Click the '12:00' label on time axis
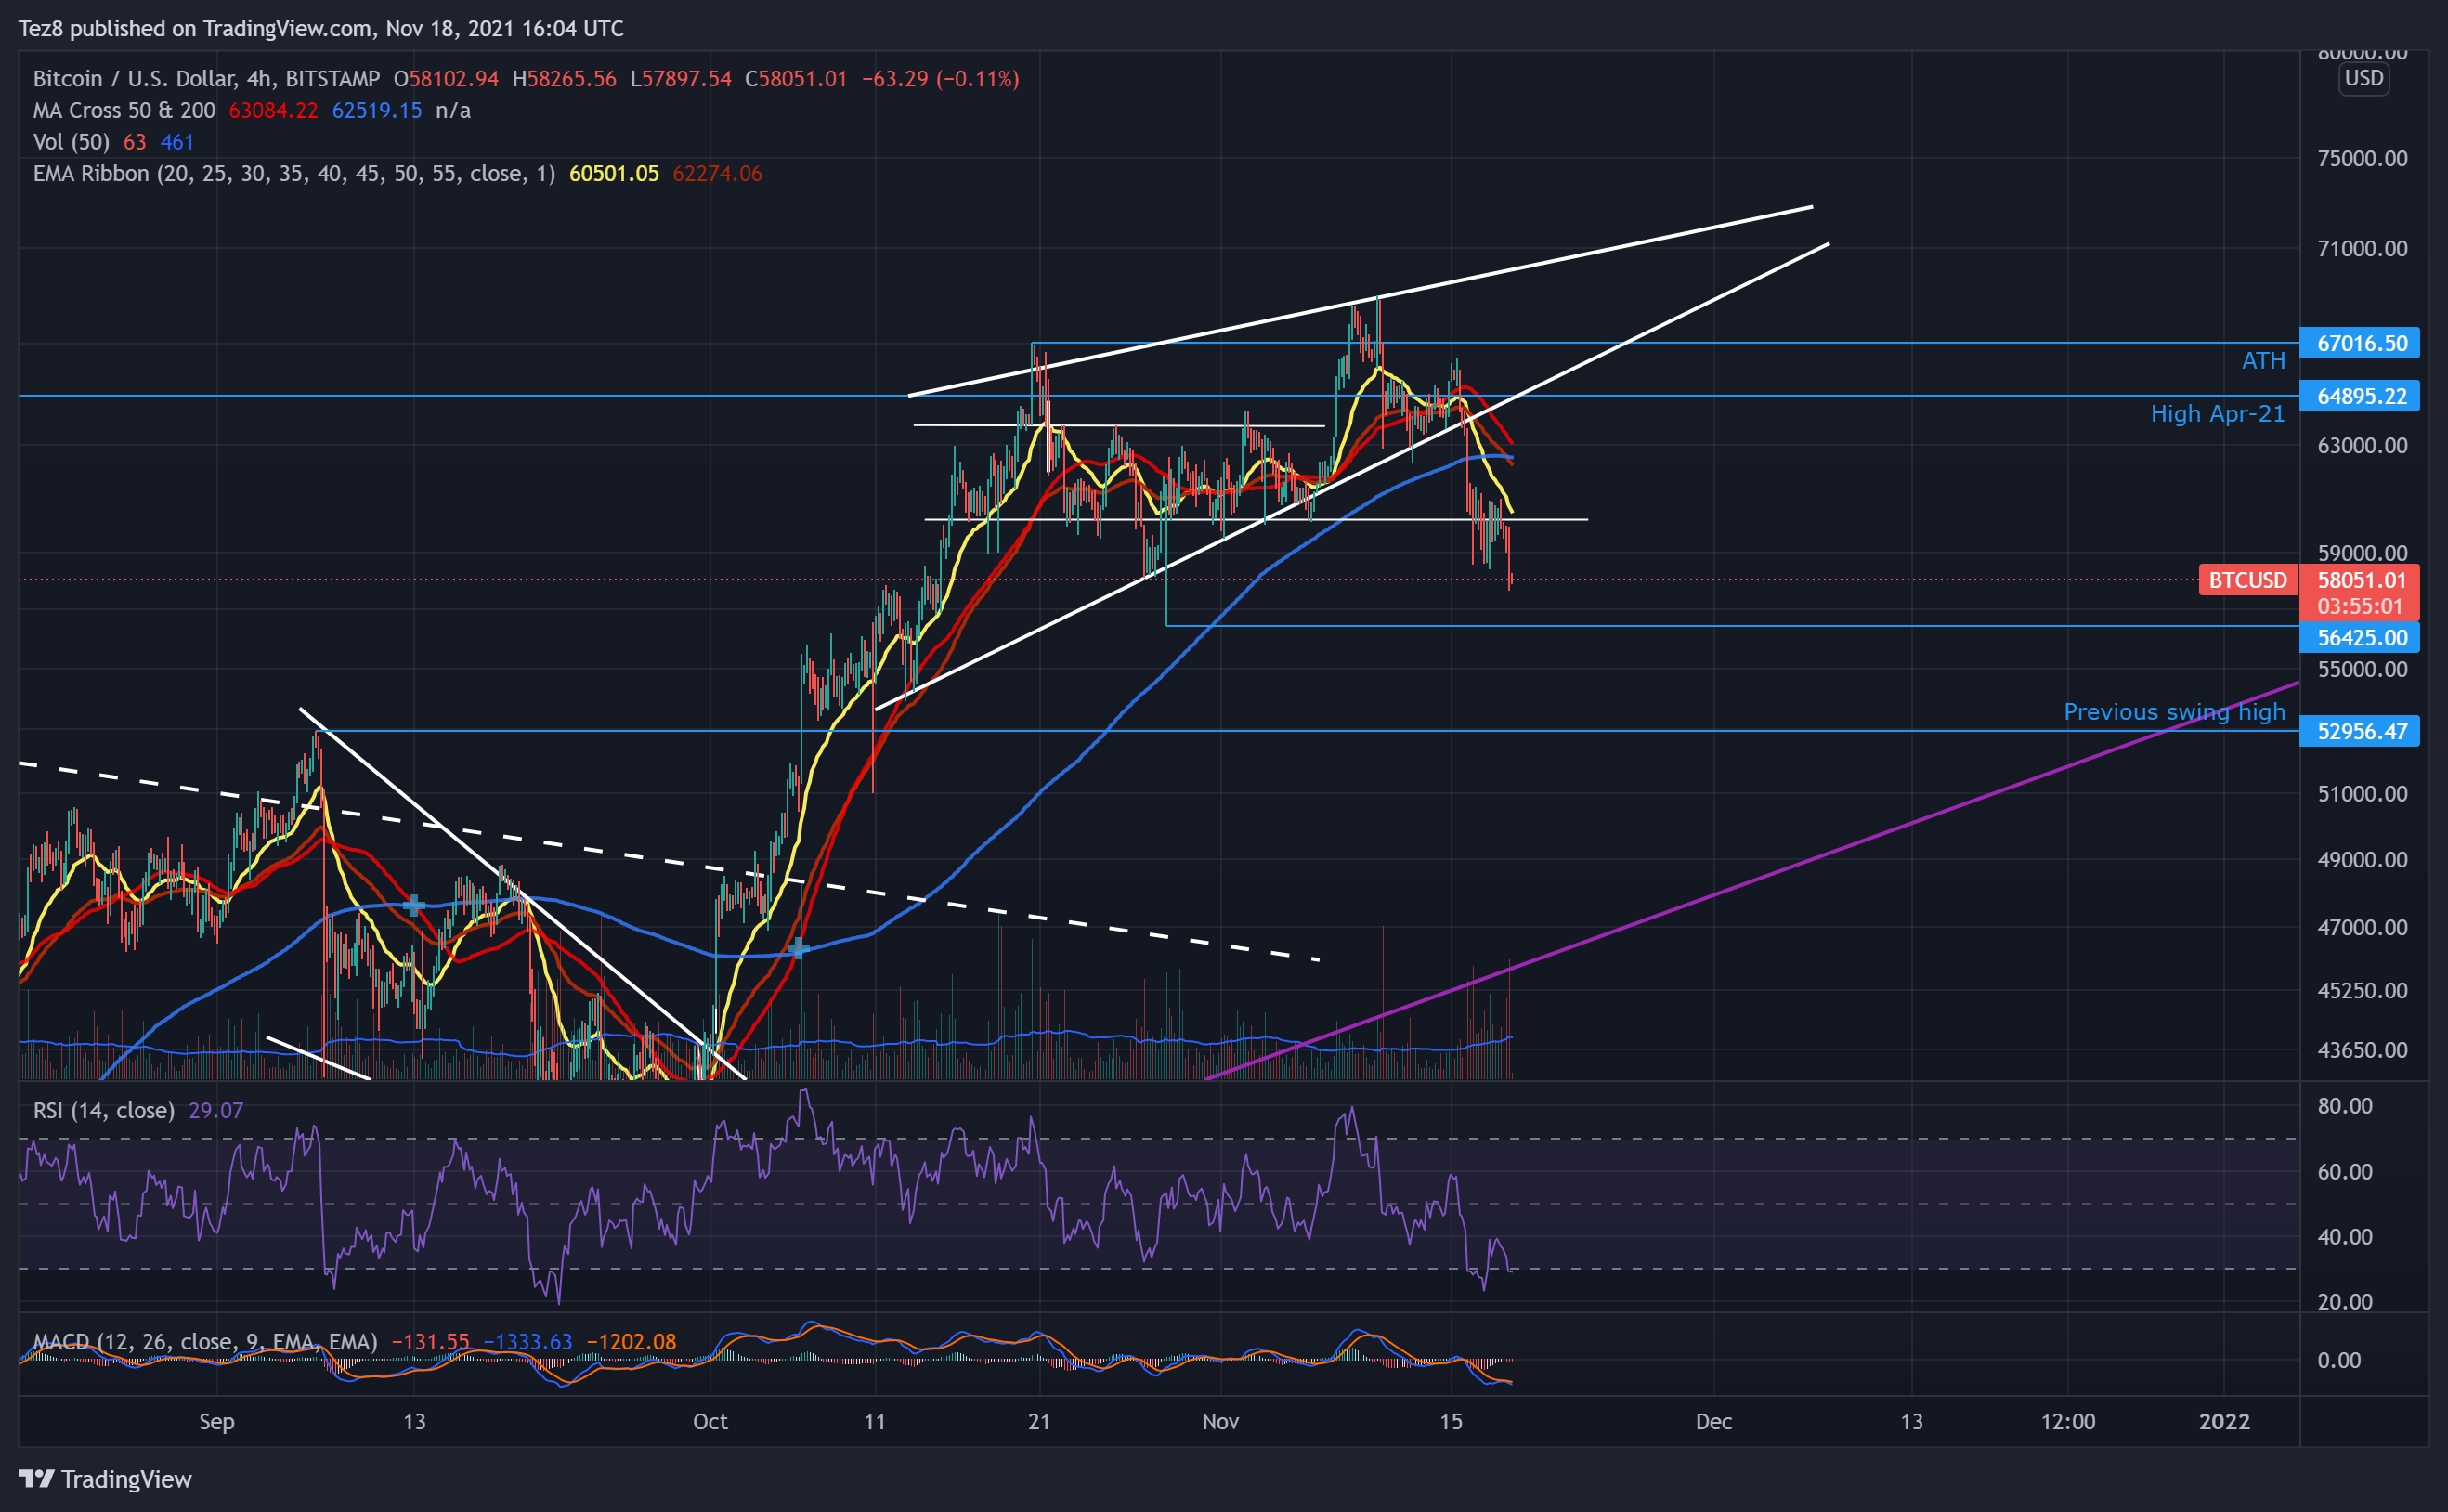Viewport: 2448px width, 1512px height. (2067, 1421)
